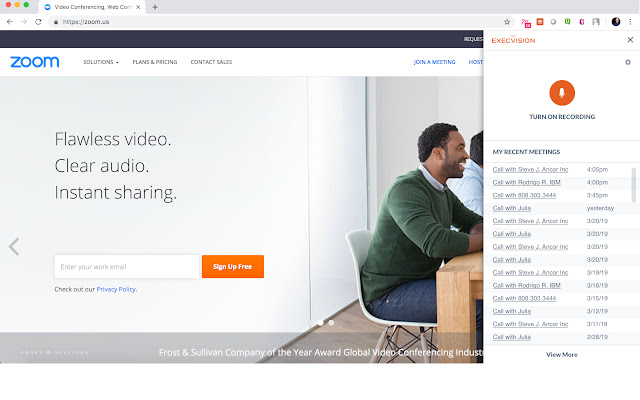Turn on recording with microphone button
The width and height of the screenshot is (640, 400).
click(x=562, y=93)
